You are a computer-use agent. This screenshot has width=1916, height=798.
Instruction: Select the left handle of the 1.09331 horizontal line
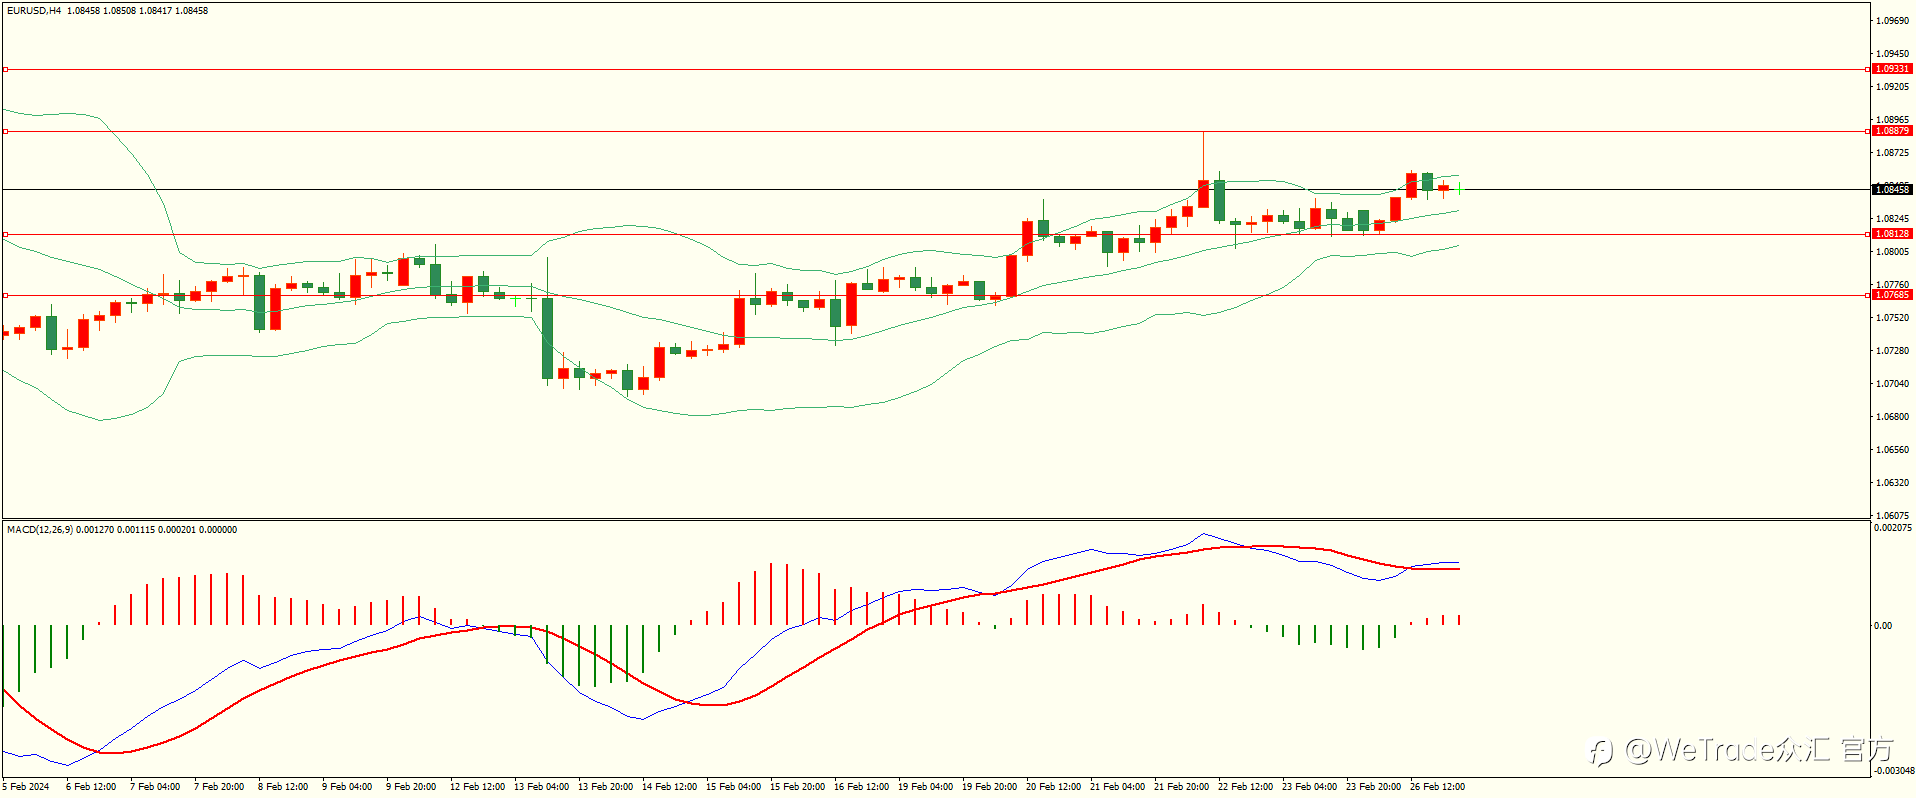coord(5,69)
